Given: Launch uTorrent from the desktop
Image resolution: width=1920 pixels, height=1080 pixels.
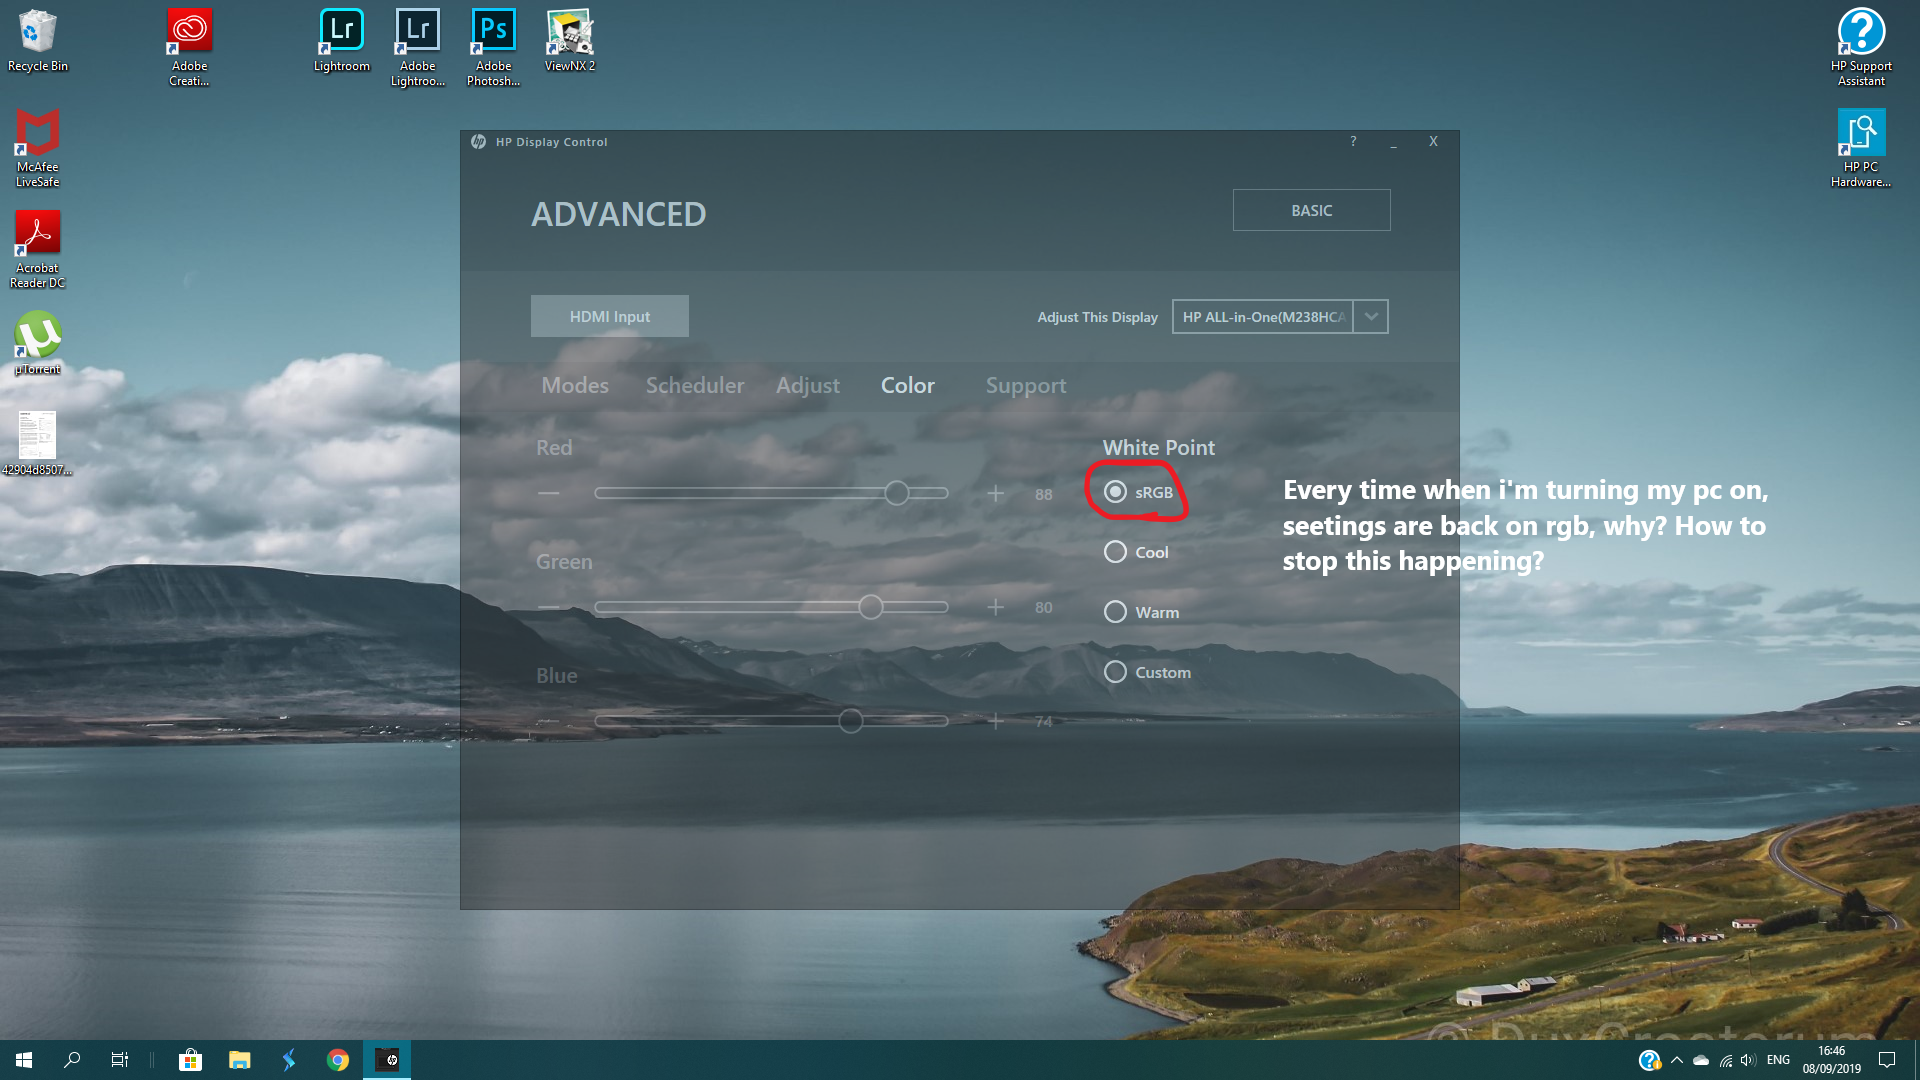Looking at the screenshot, I should click(37, 335).
